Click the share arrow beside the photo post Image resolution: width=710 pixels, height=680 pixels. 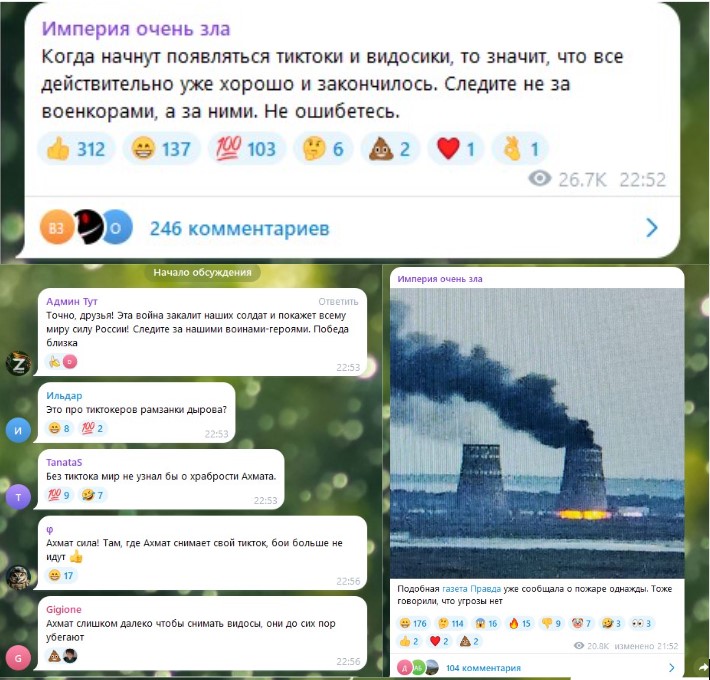702,667
